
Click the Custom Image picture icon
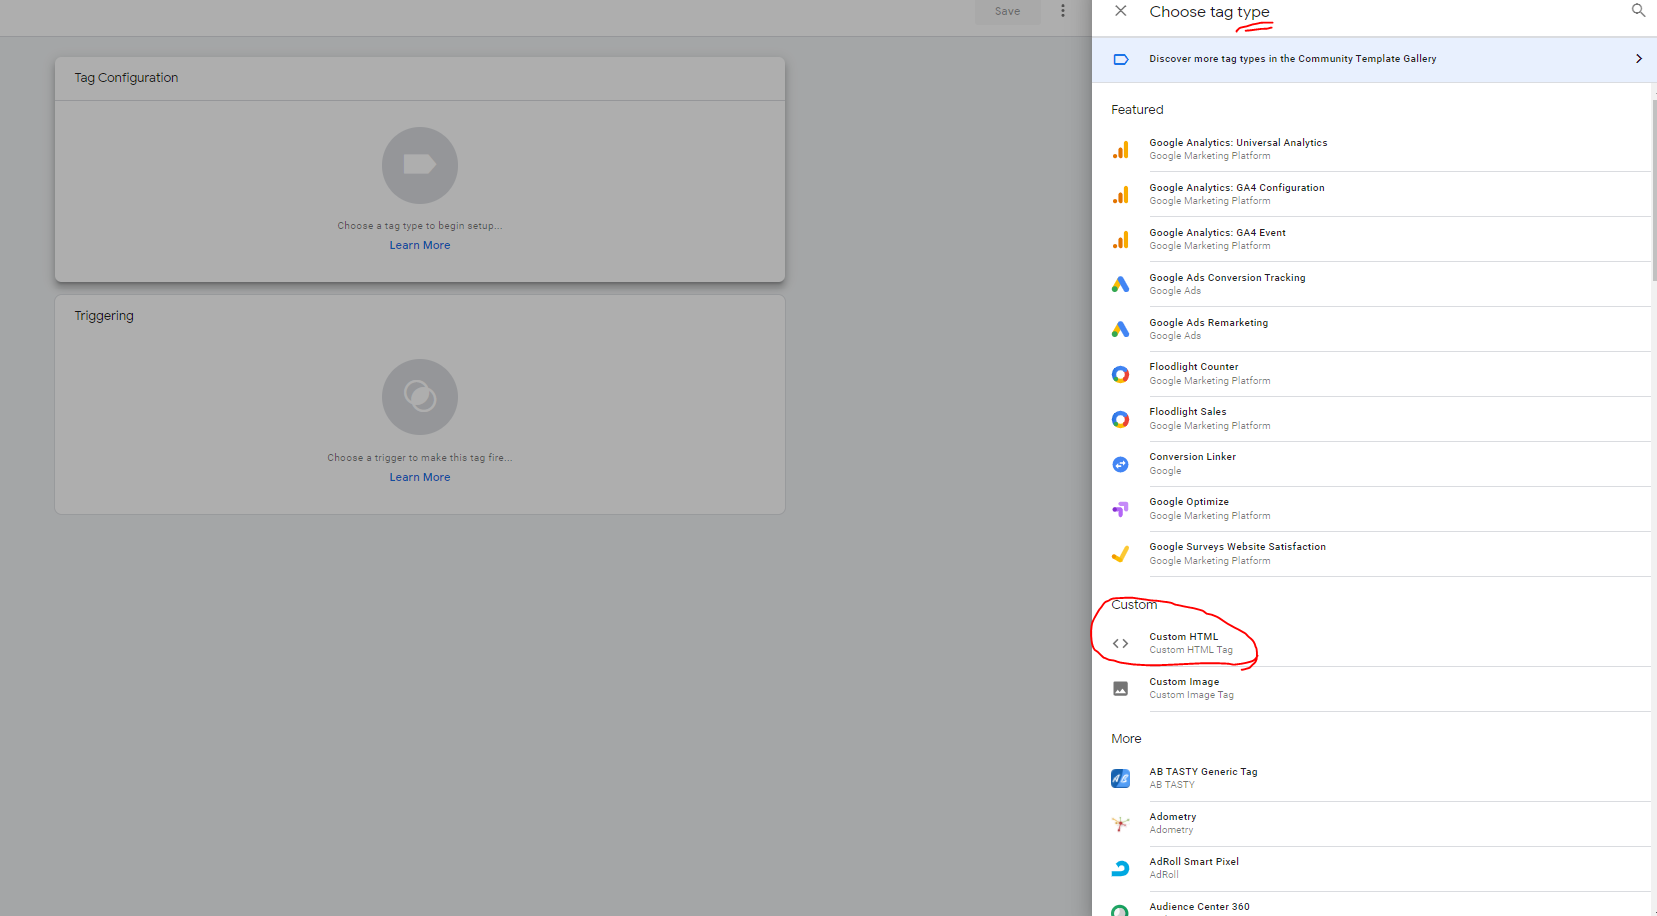tap(1120, 689)
